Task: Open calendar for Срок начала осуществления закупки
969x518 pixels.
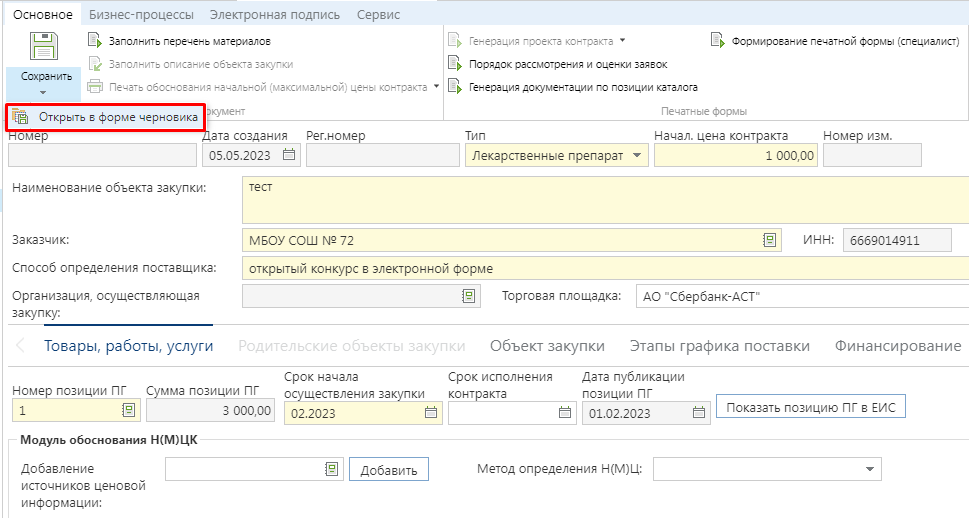Action: (x=431, y=413)
